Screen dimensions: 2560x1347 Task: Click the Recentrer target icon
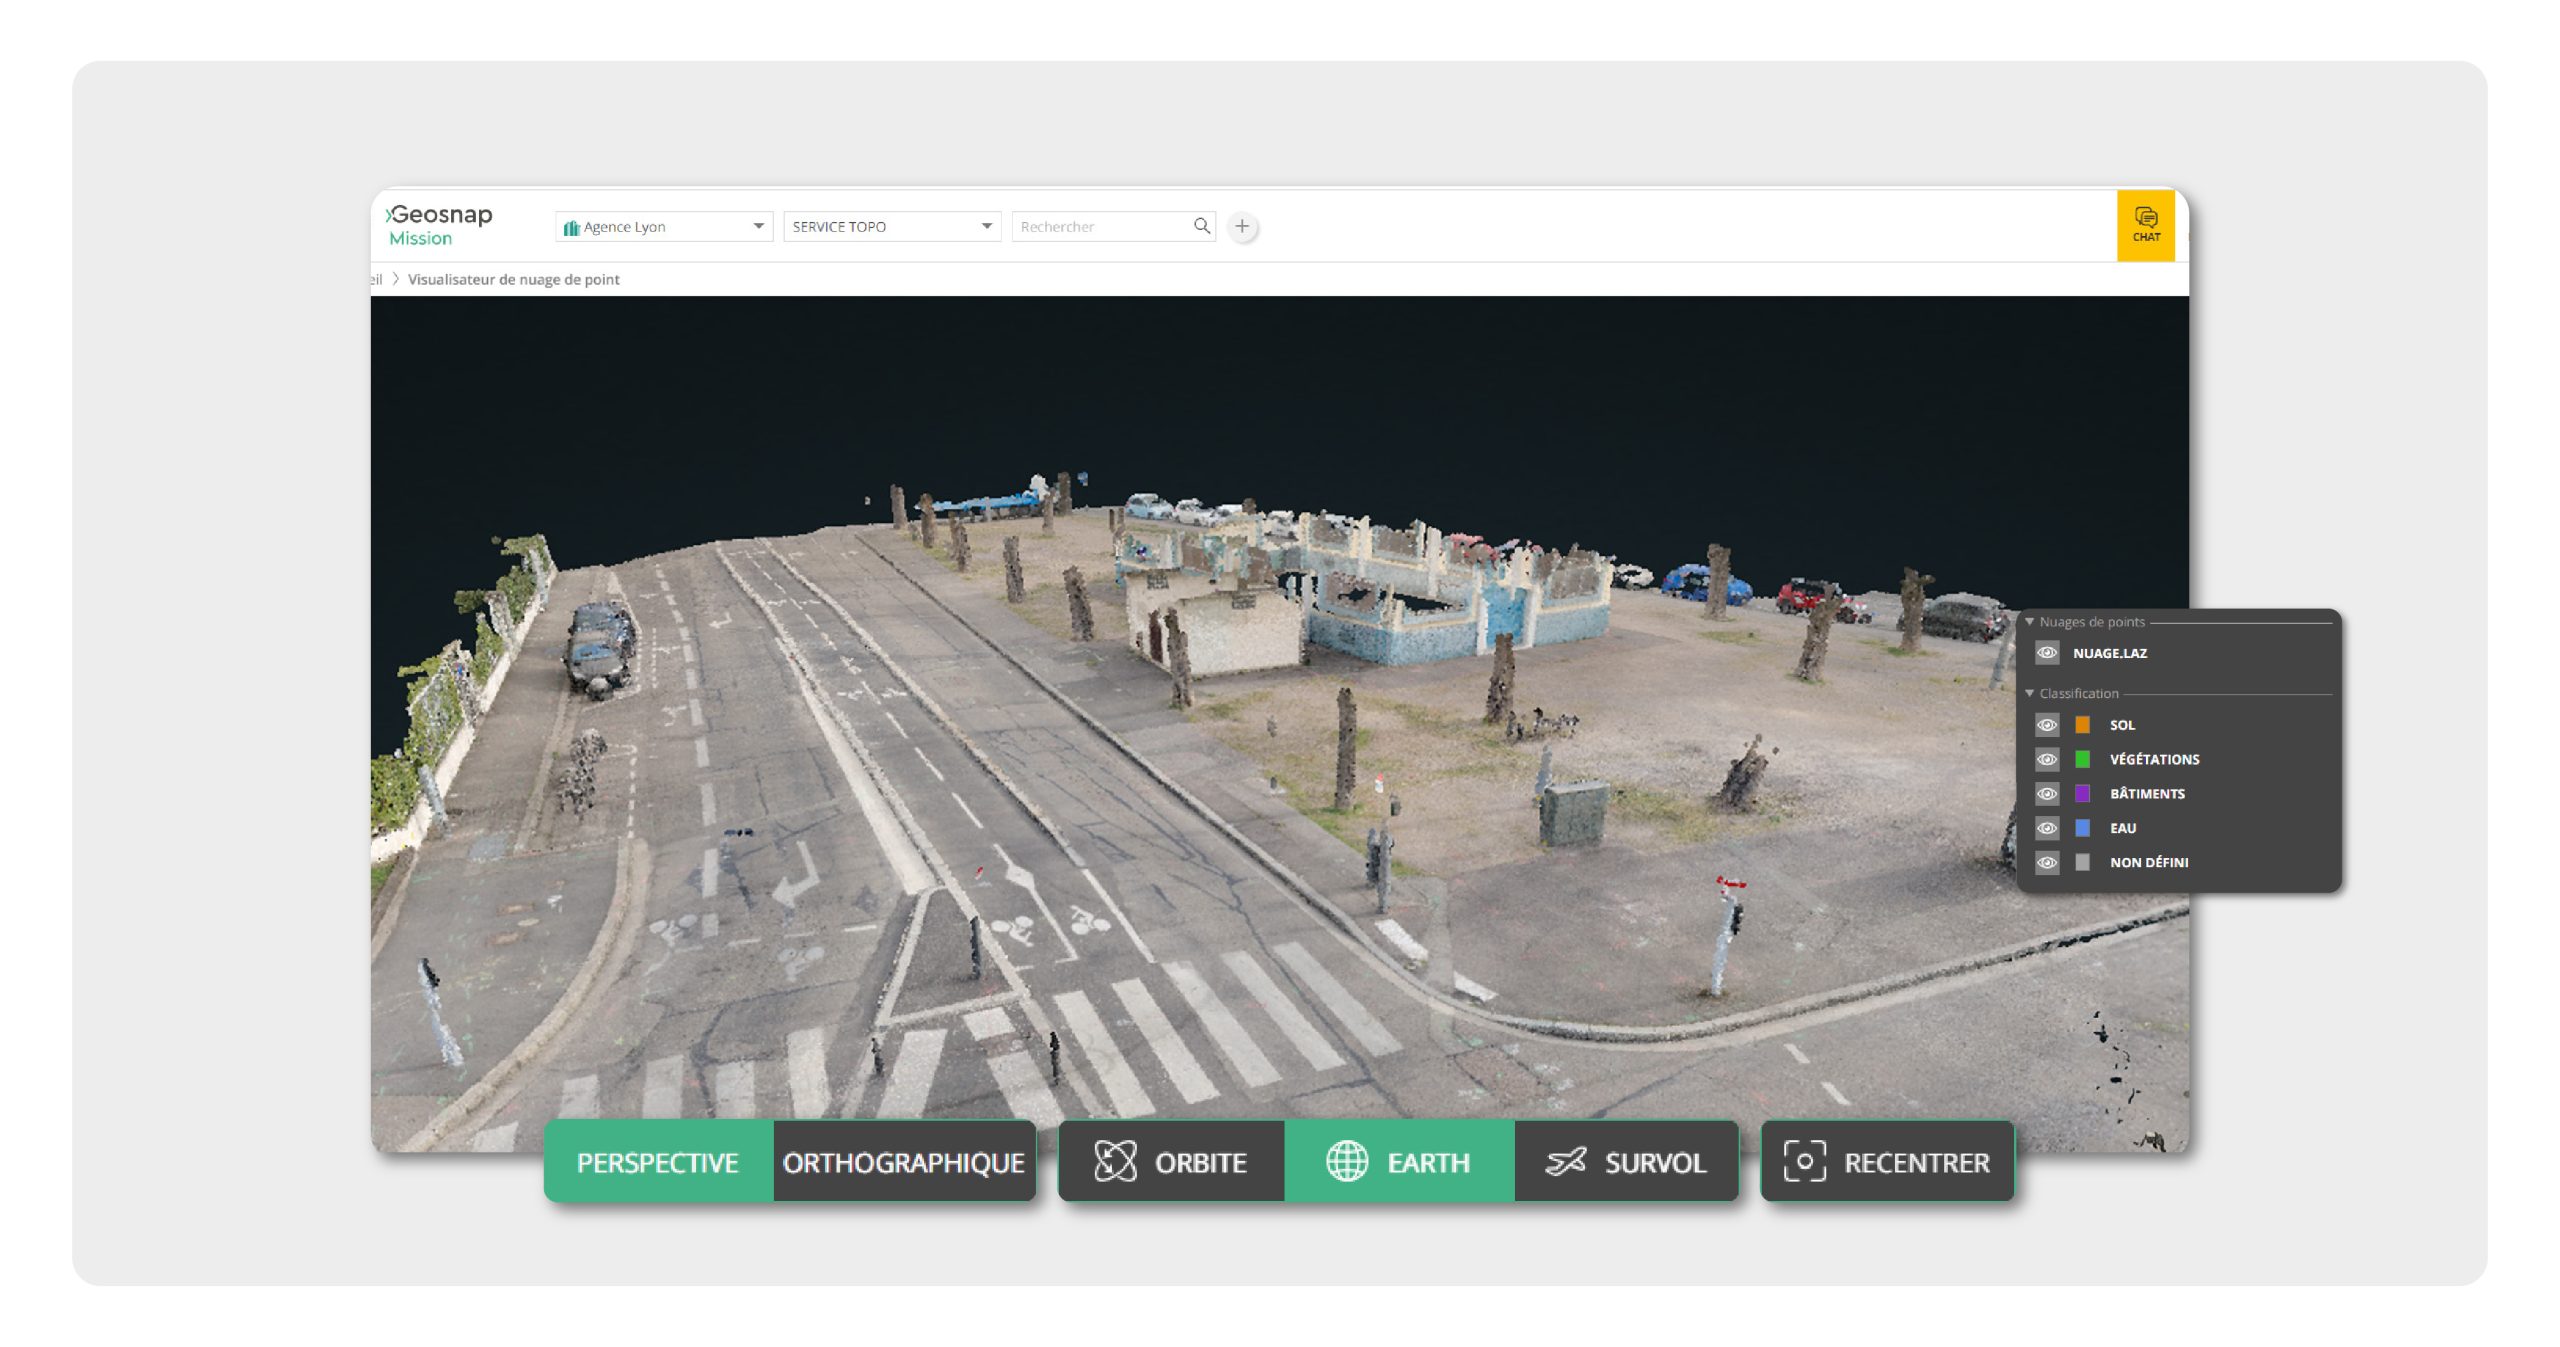pos(1804,1162)
